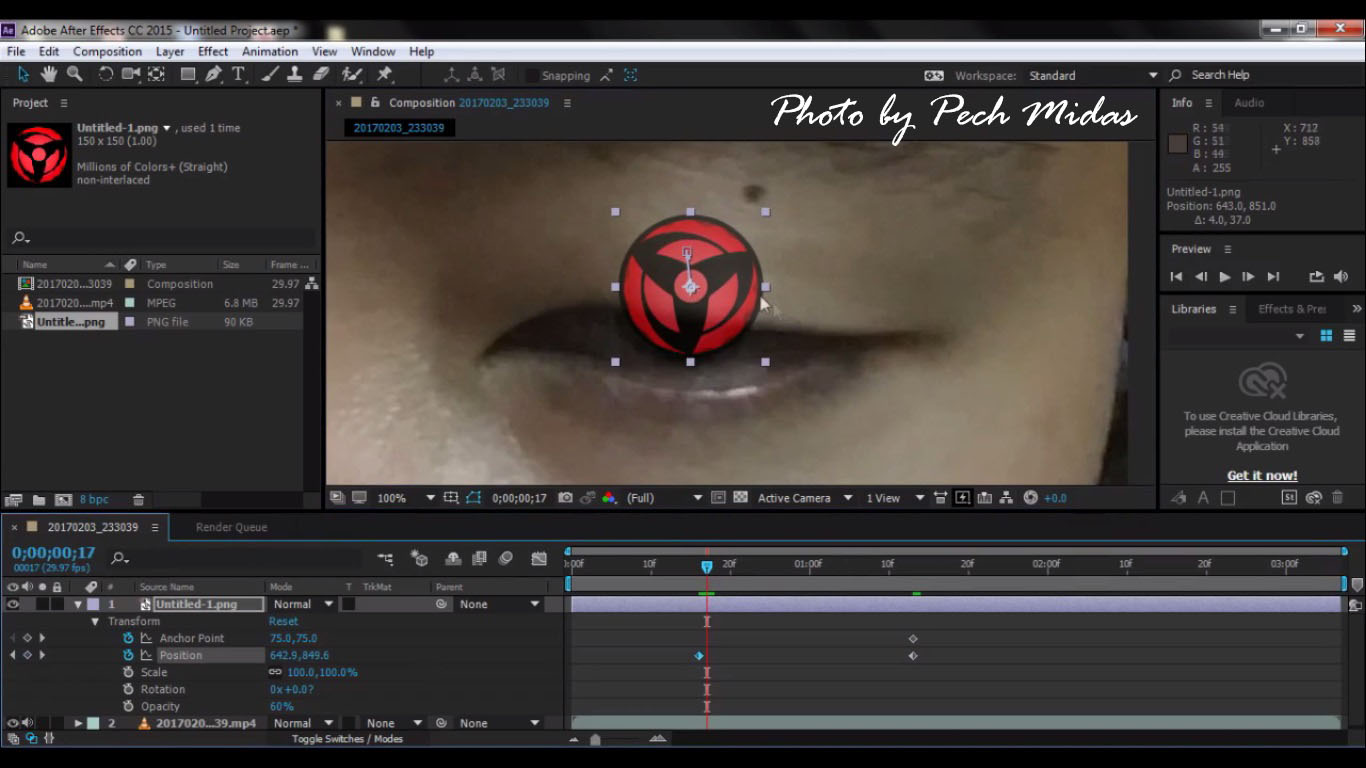Image resolution: width=1366 pixels, height=768 pixels.
Task: Open the Layer menu
Action: click(170, 51)
